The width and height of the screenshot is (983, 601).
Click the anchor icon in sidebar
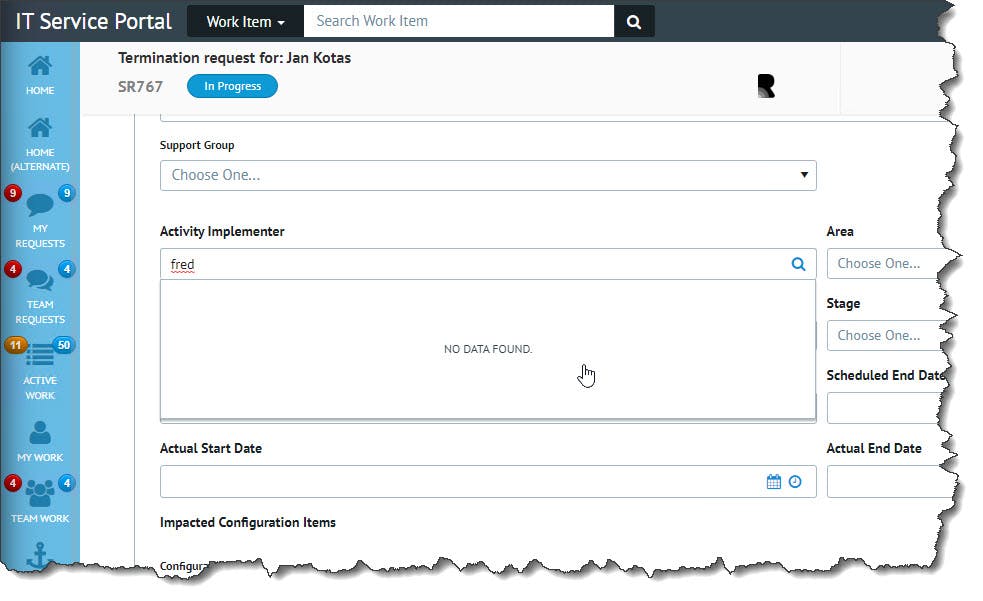point(38,556)
